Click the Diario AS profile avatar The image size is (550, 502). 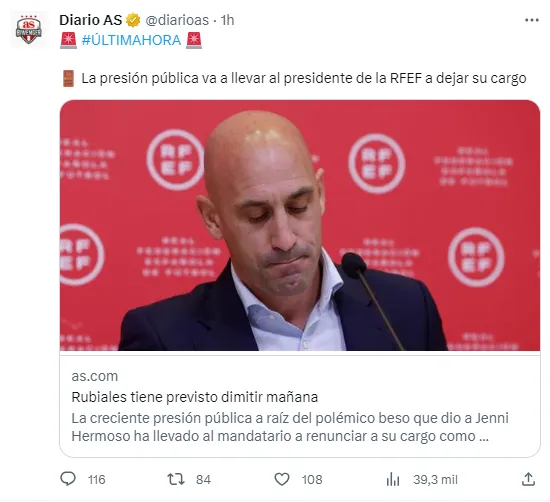(x=29, y=30)
